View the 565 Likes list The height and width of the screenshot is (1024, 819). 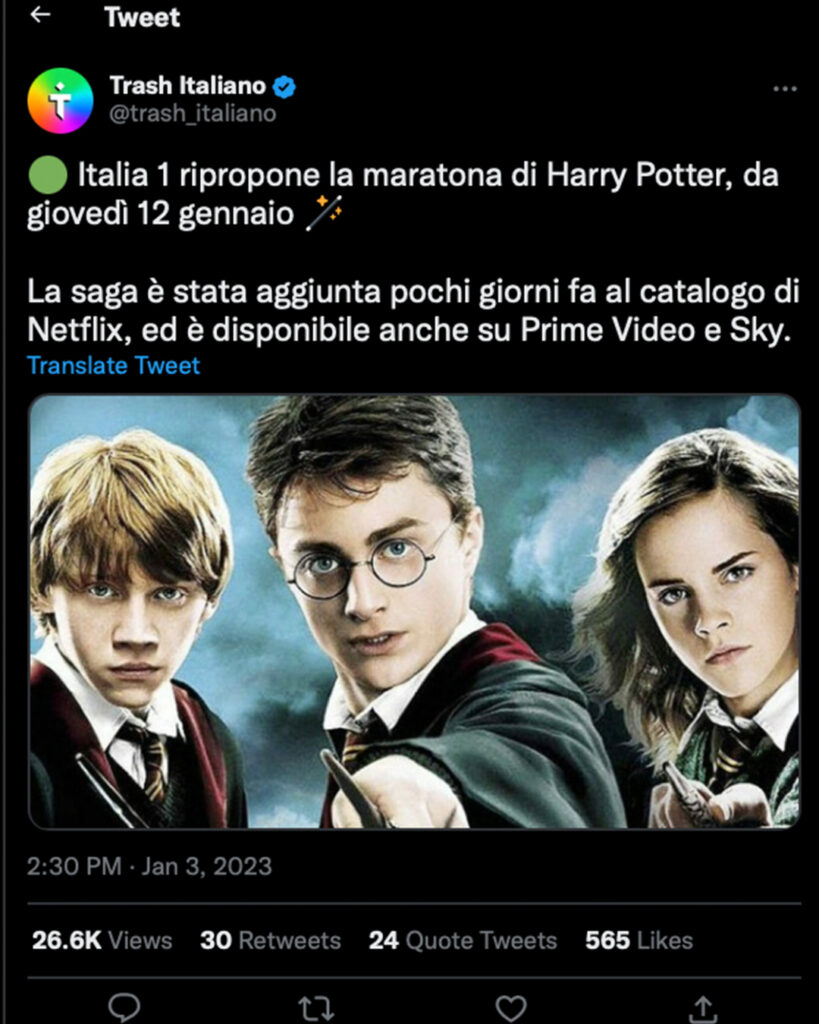(639, 940)
